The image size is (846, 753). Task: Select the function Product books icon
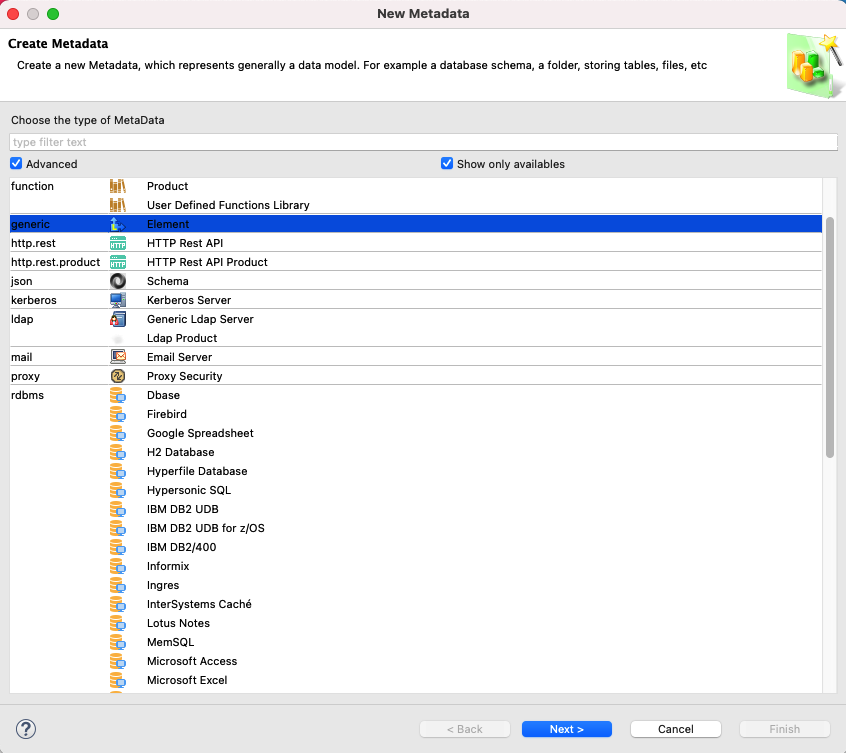(118, 186)
